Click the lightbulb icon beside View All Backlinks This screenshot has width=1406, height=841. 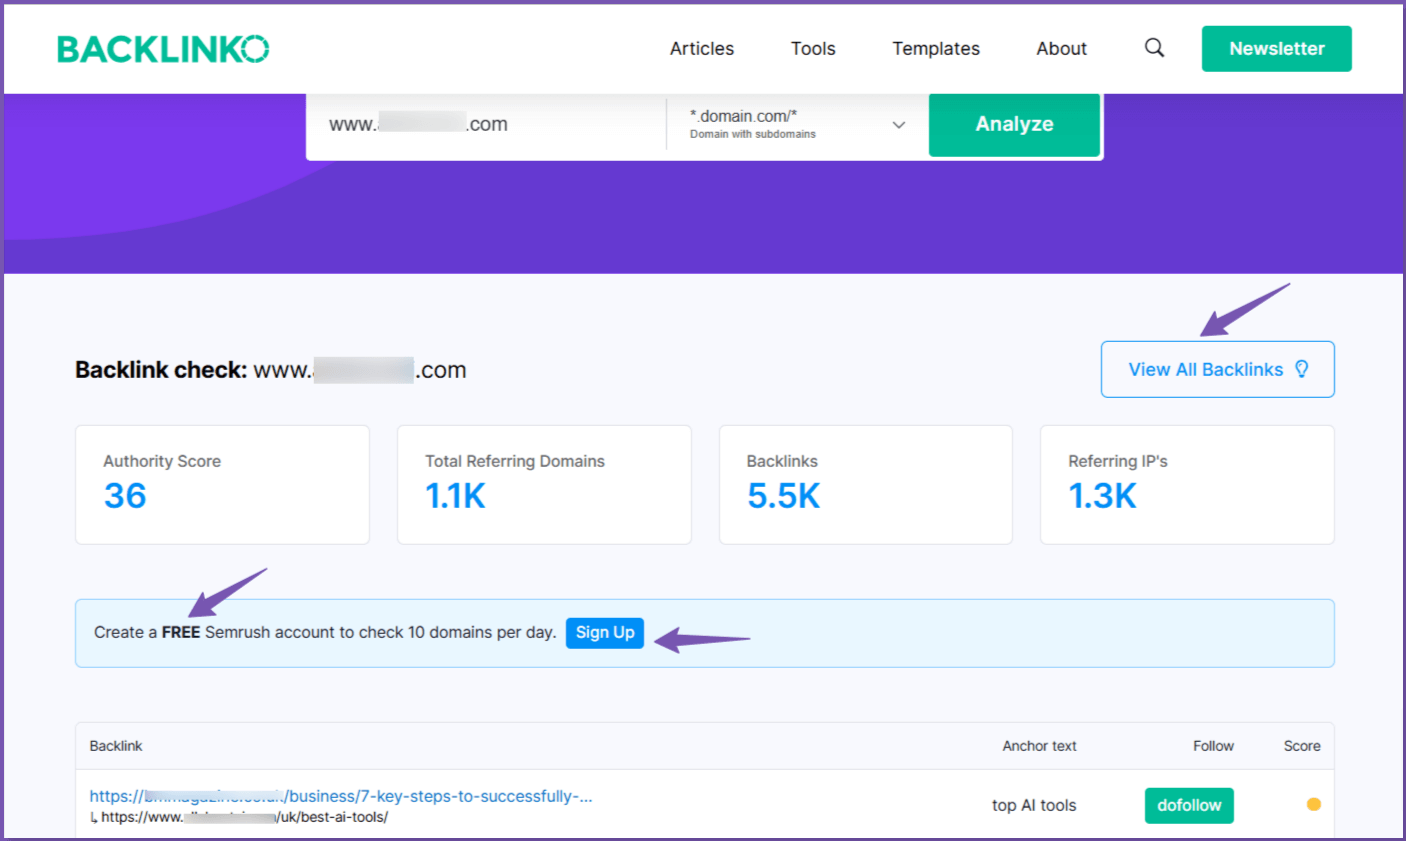[1301, 369]
